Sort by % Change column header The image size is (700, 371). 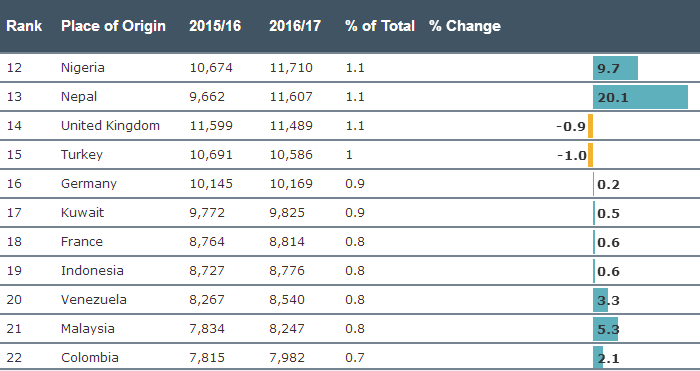(465, 26)
